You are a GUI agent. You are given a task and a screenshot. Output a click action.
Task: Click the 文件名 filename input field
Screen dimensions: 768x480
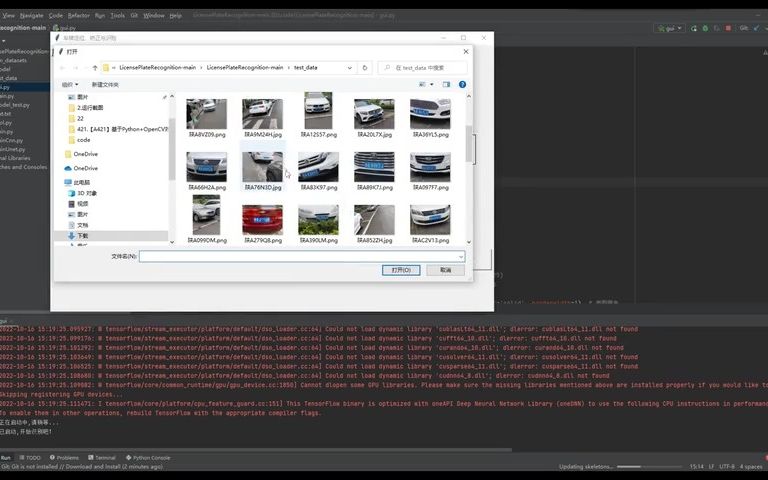point(302,256)
